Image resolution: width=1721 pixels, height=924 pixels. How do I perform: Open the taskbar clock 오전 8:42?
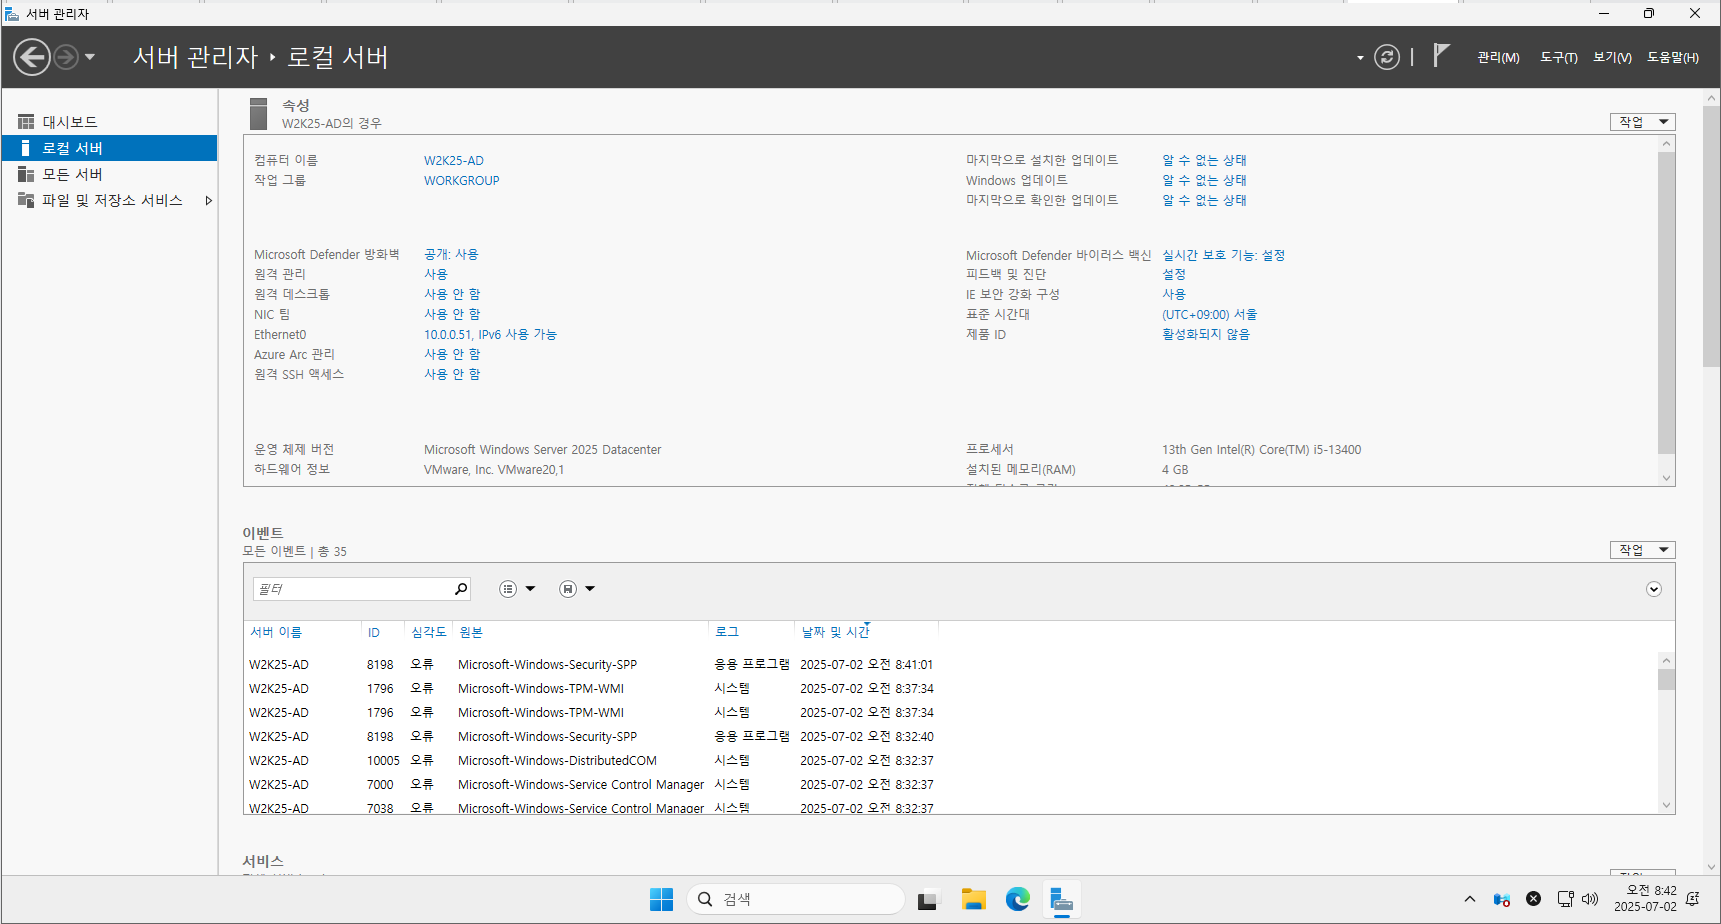1645,899
